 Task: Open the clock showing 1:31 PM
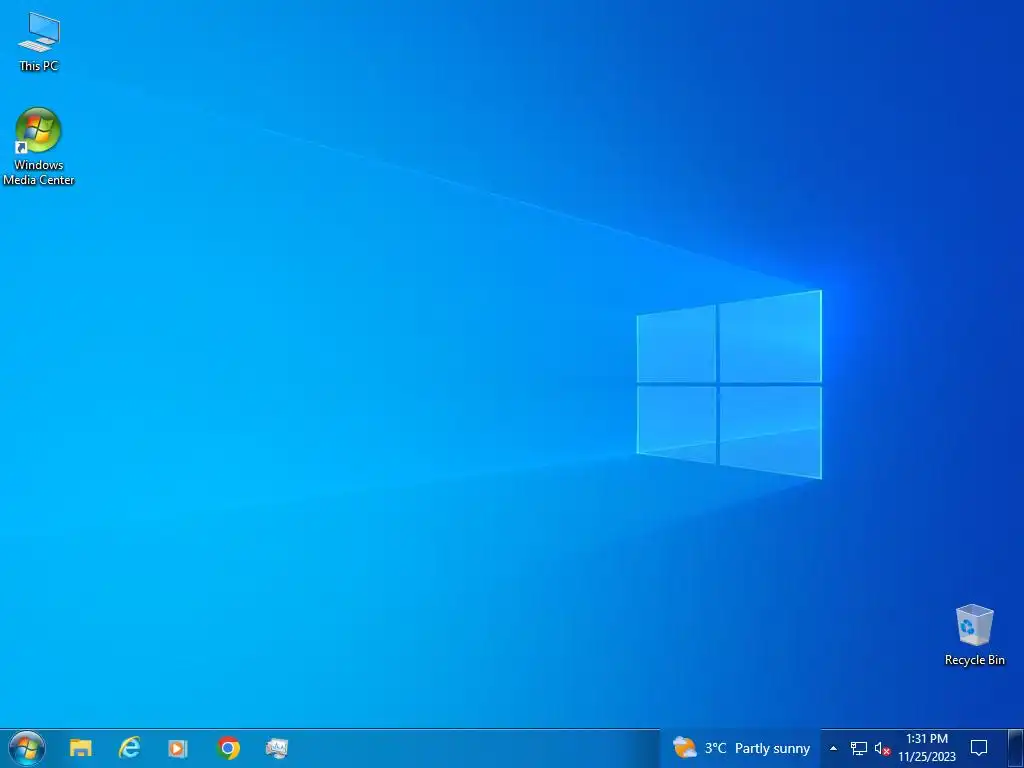tap(927, 748)
